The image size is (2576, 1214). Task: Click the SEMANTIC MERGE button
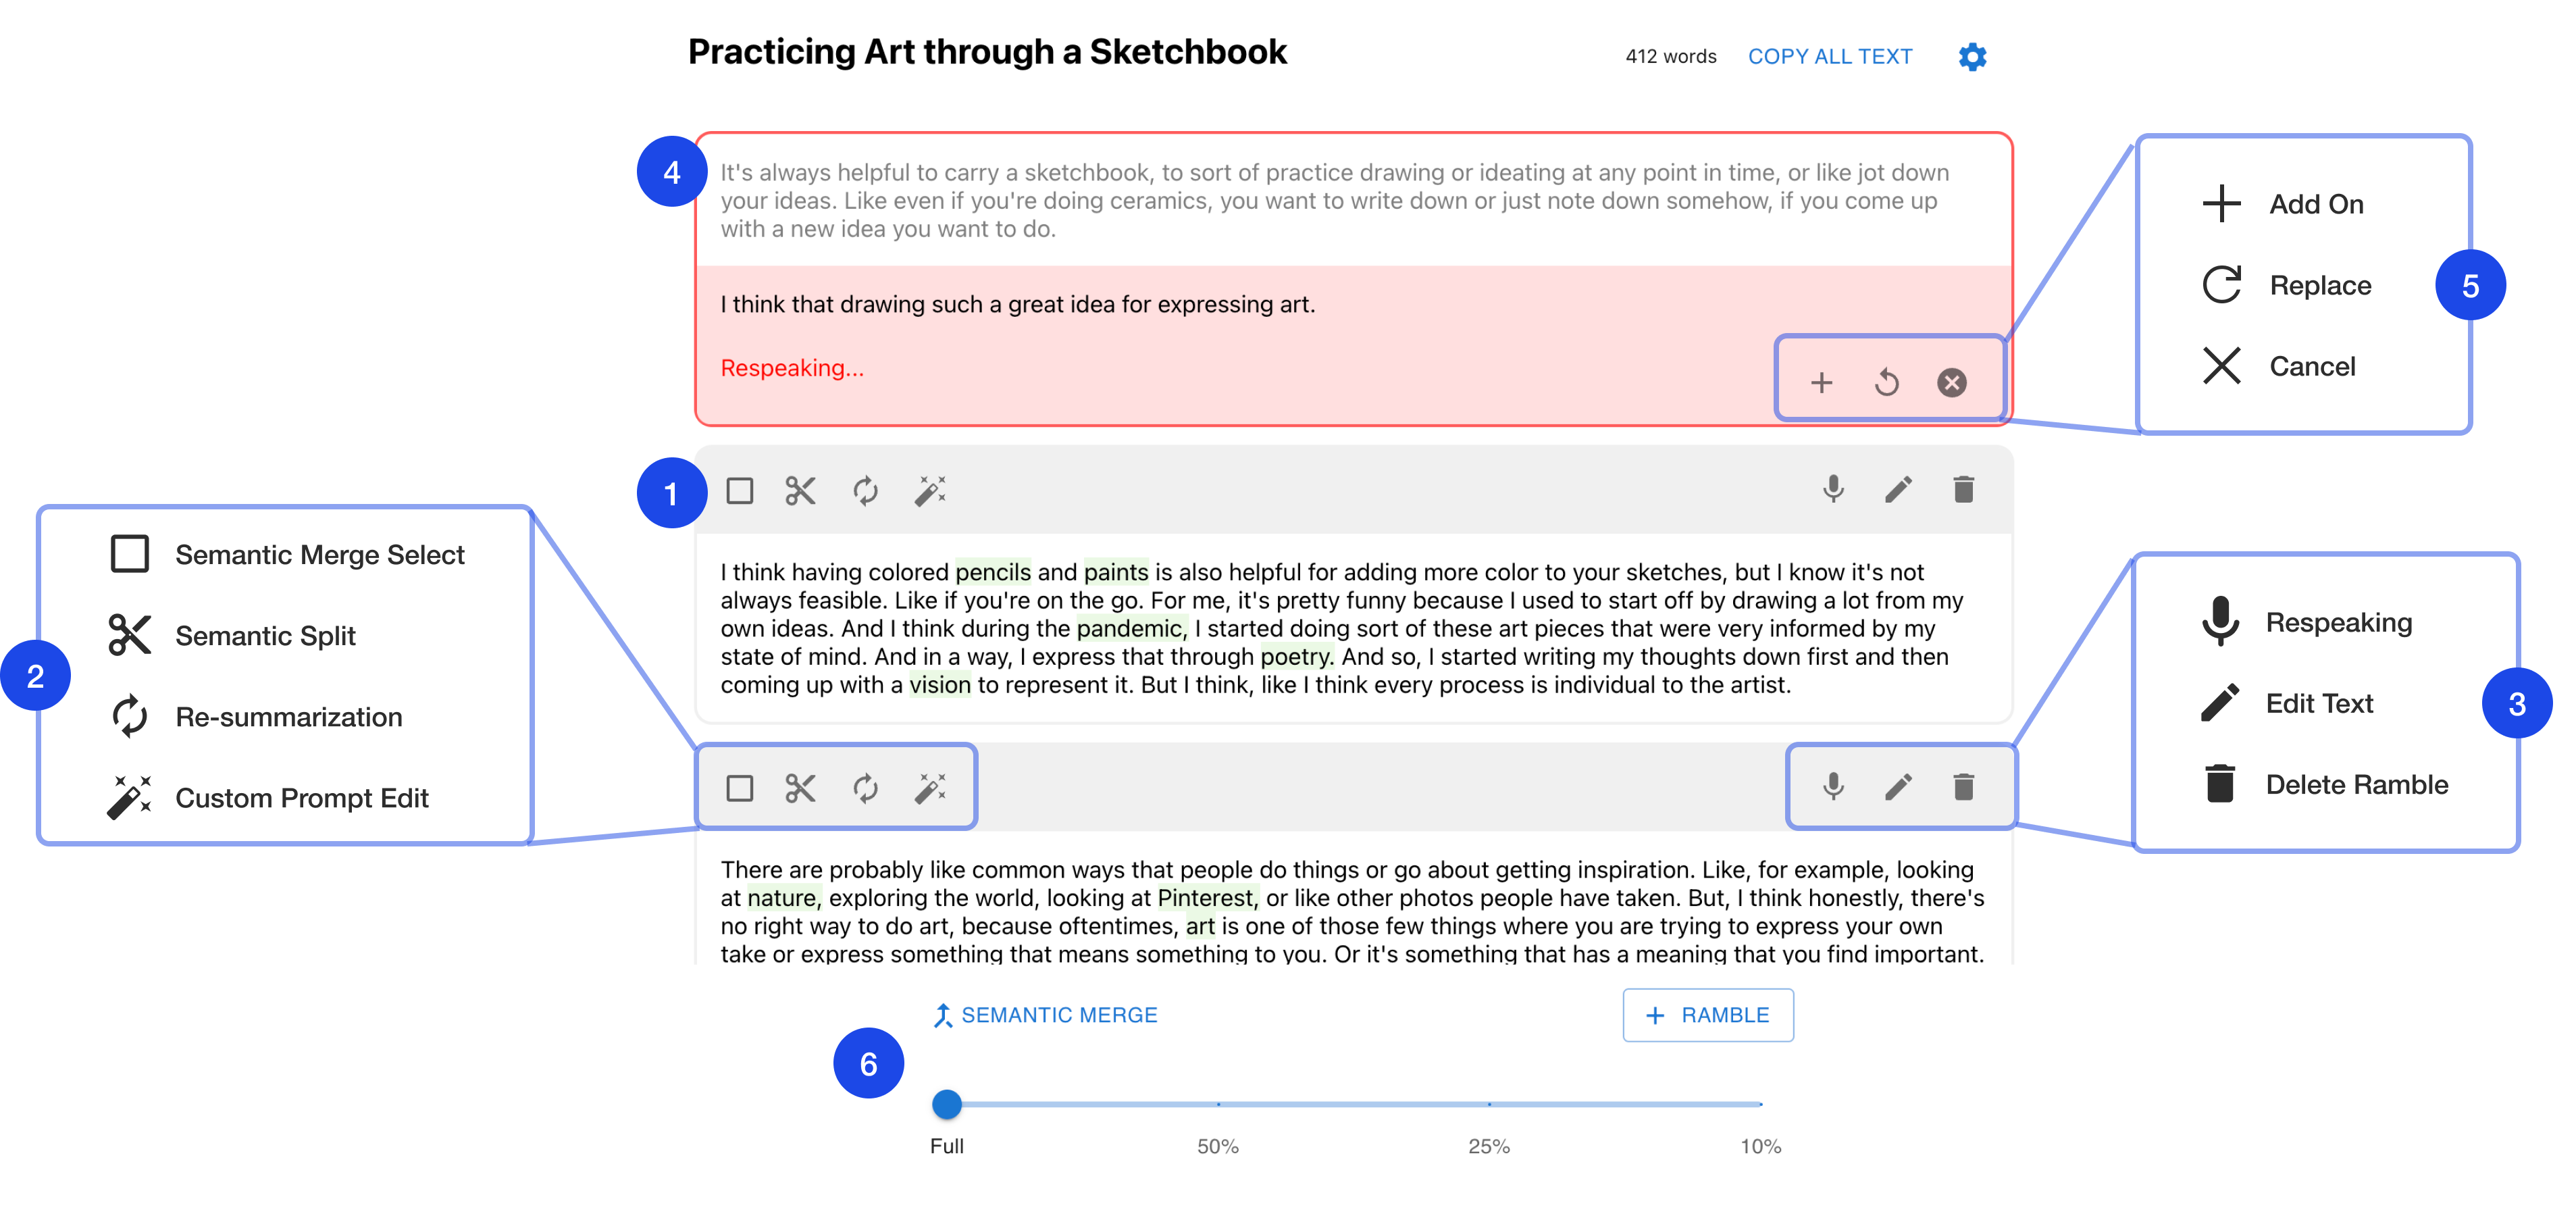1045,1015
